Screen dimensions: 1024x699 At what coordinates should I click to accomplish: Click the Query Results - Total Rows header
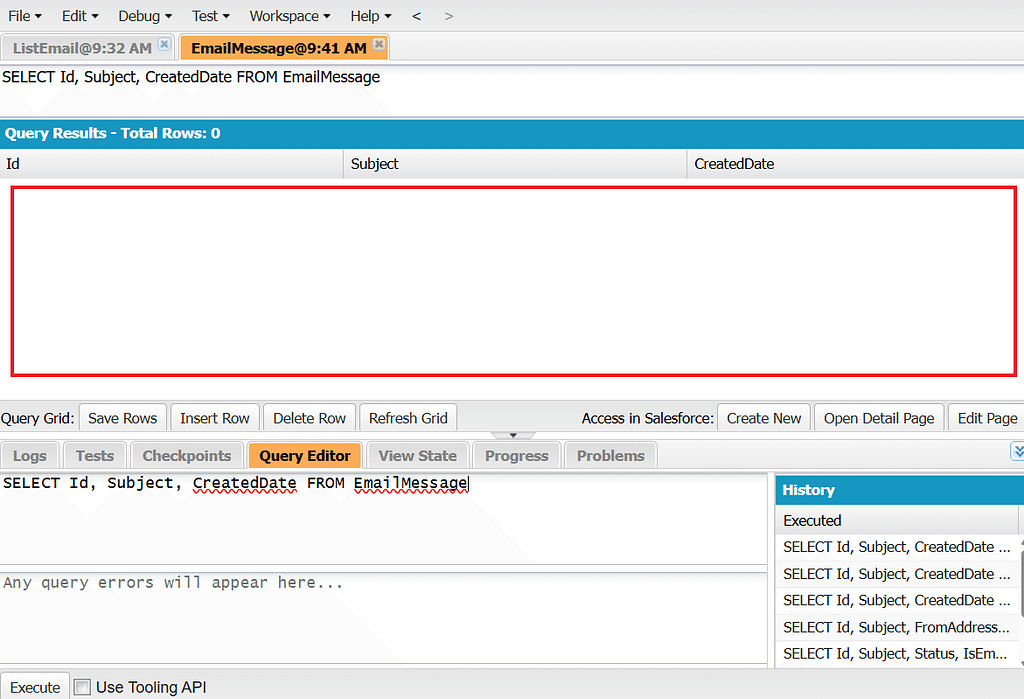[512, 133]
